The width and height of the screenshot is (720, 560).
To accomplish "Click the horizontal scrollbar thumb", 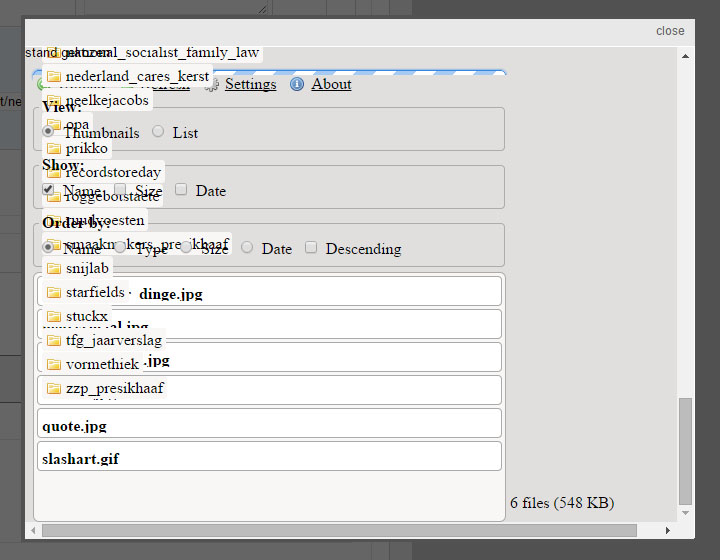I will [339, 531].
